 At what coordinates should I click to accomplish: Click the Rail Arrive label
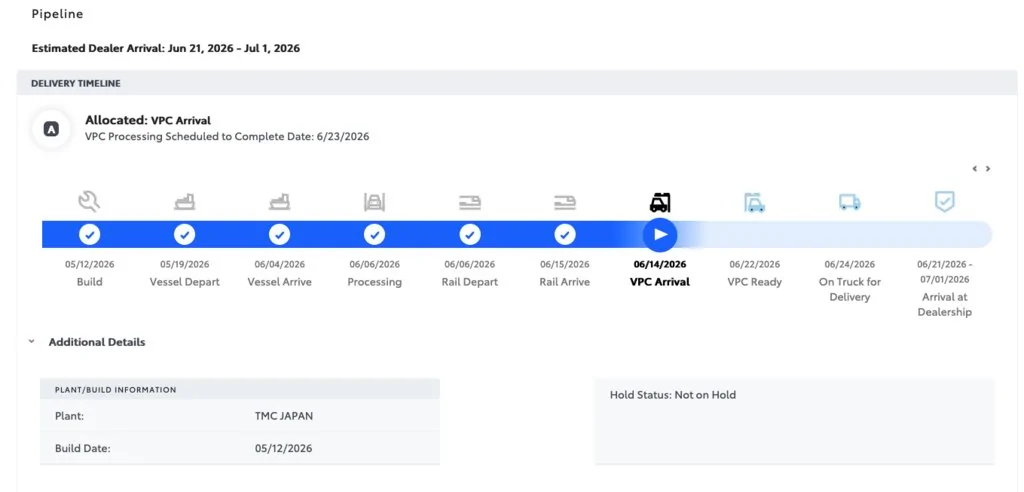(x=565, y=282)
